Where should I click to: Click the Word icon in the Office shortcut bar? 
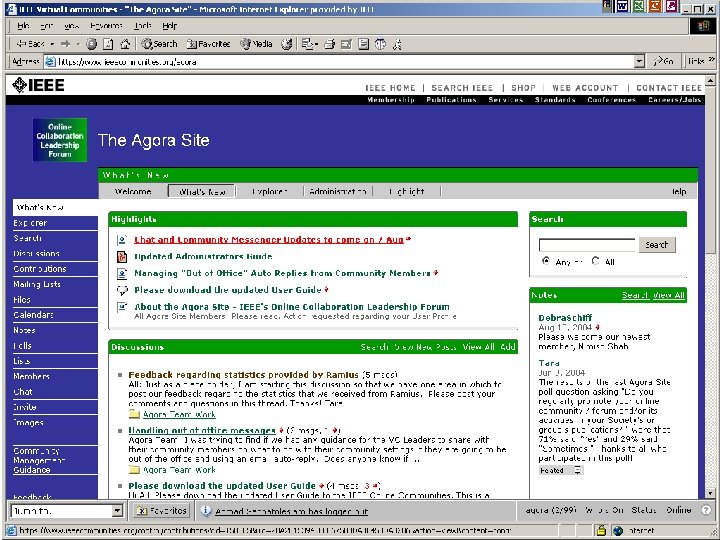point(623,6)
